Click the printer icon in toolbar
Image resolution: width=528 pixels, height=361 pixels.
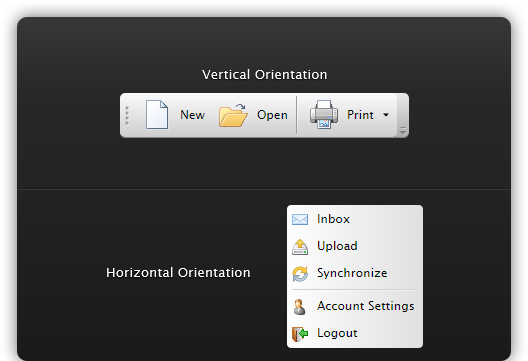pos(324,115)
